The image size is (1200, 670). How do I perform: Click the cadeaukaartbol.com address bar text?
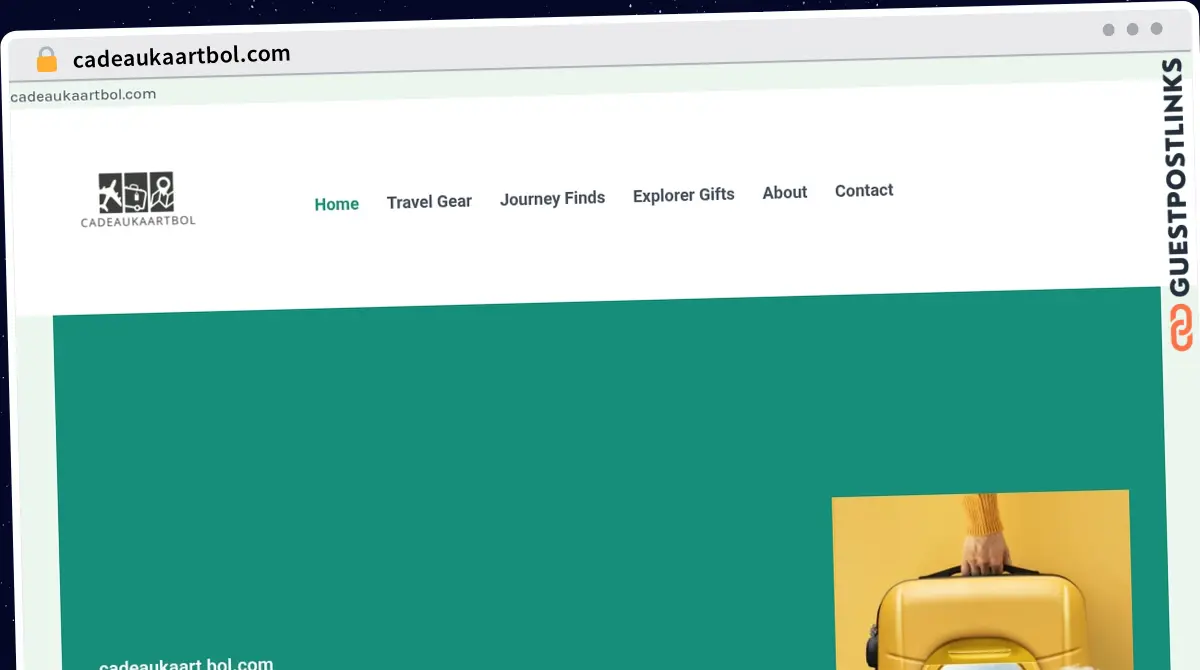(181, 55)
